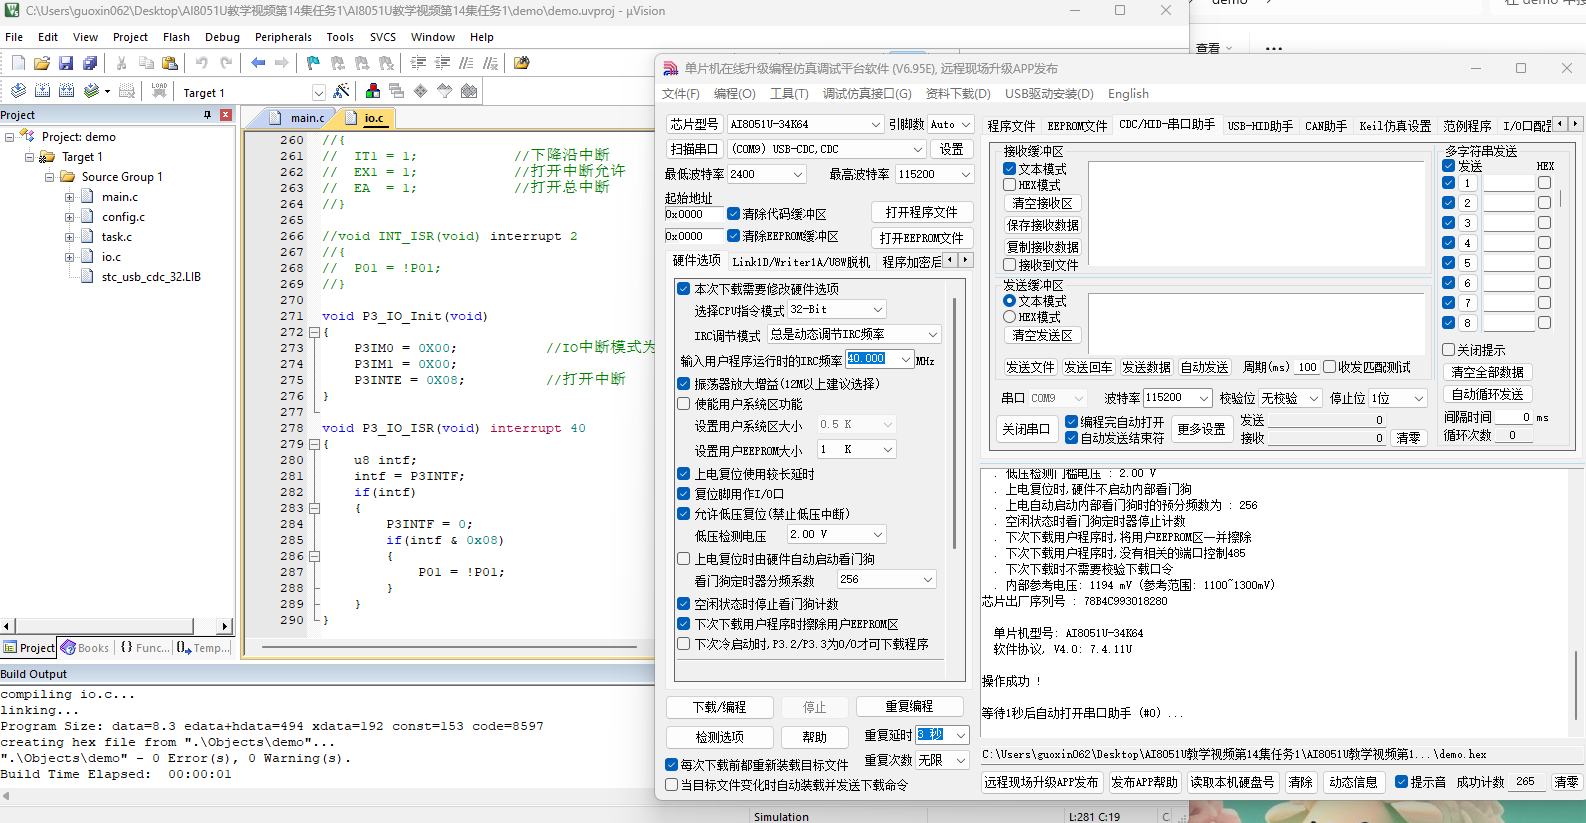The height and width of the screenshot is (823, 1586).
Task: Click the Rebuild all target files icon
Action: coord(66,91)
